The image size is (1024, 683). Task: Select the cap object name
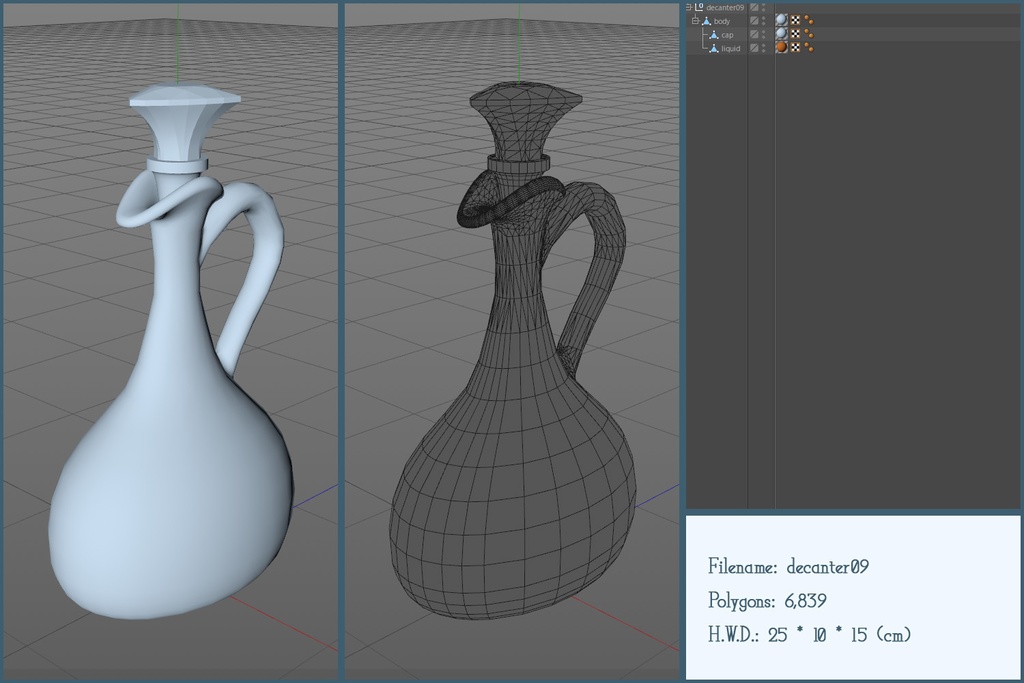(728, 35)
